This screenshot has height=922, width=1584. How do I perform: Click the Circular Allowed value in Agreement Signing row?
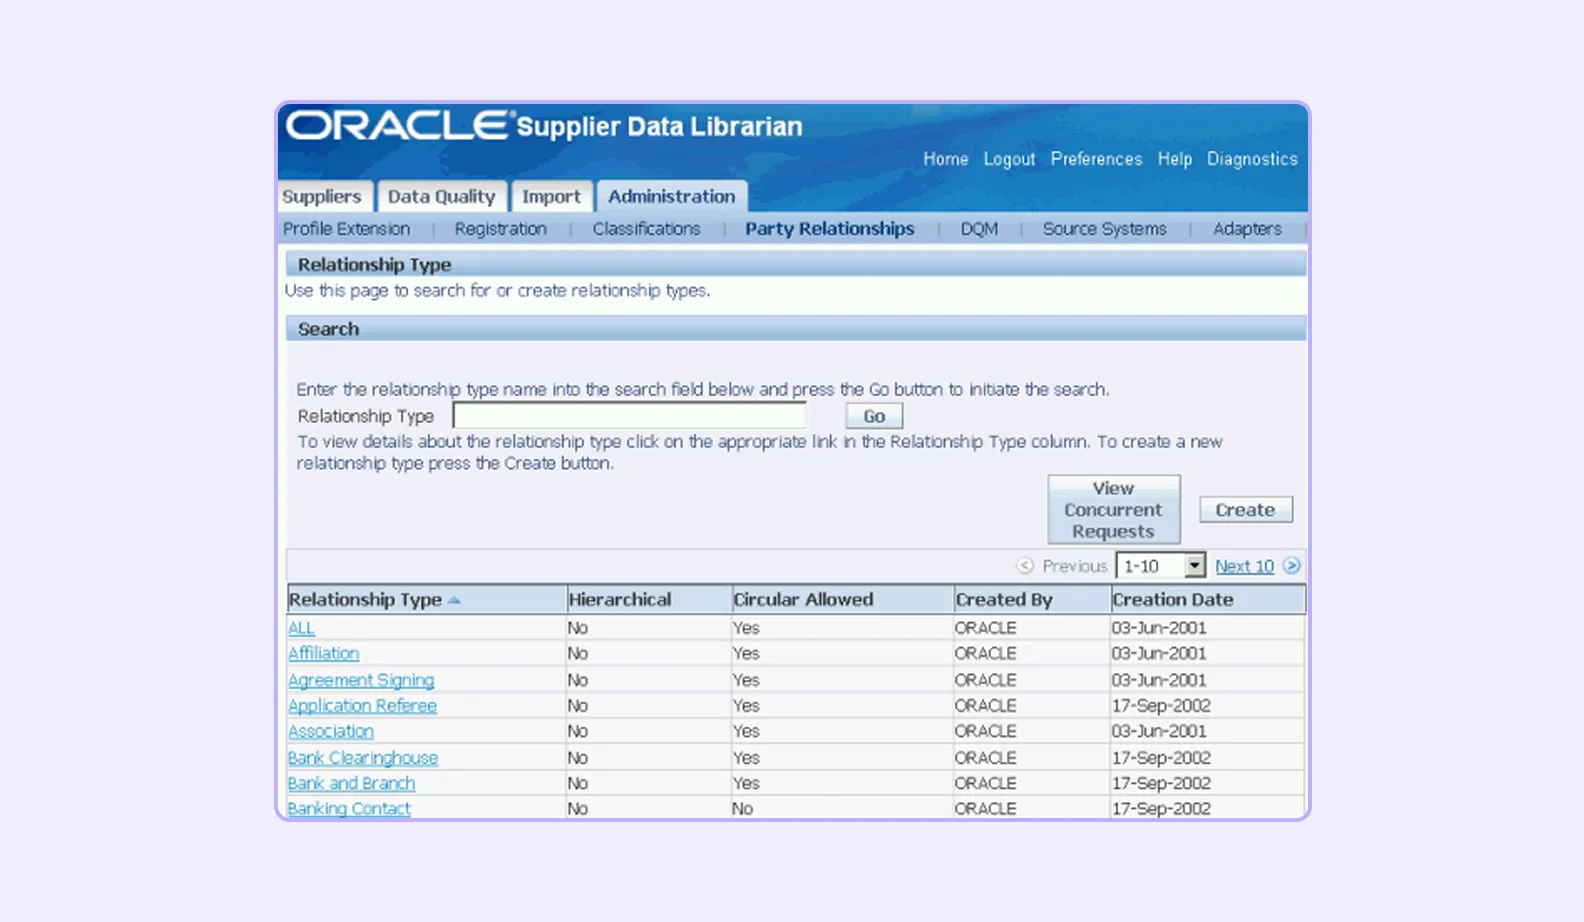(x=745, y=680)
